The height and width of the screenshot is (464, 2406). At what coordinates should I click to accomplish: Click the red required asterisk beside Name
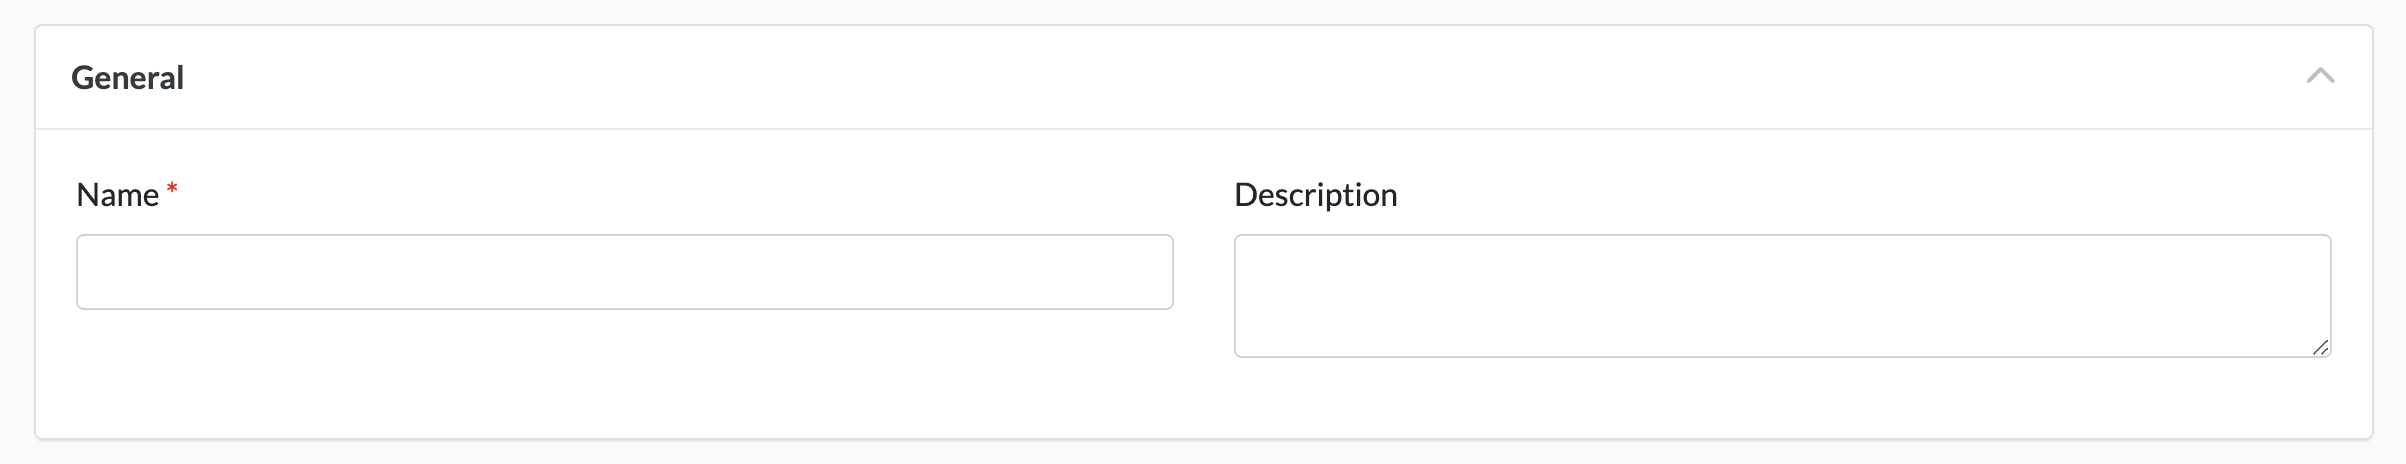tap(172, 188)
